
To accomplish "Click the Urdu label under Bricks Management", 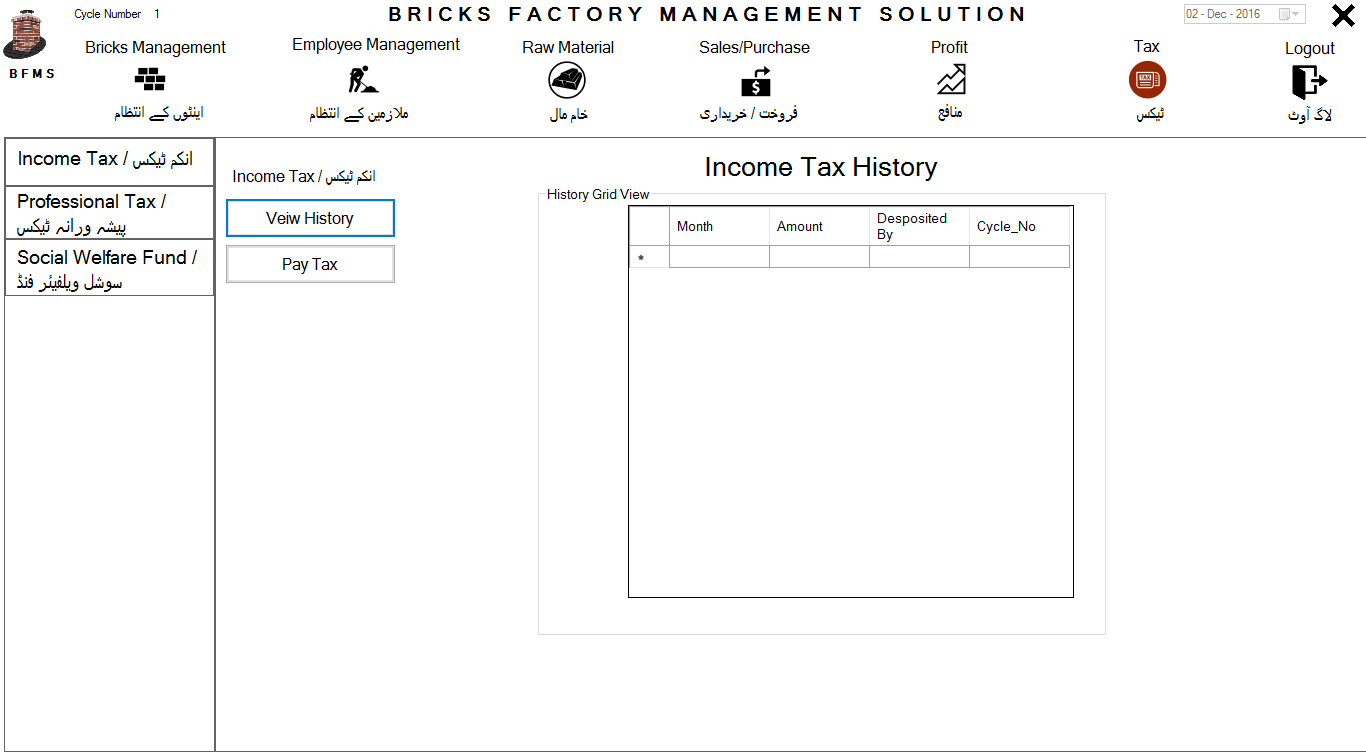I will tap(158, 113).
